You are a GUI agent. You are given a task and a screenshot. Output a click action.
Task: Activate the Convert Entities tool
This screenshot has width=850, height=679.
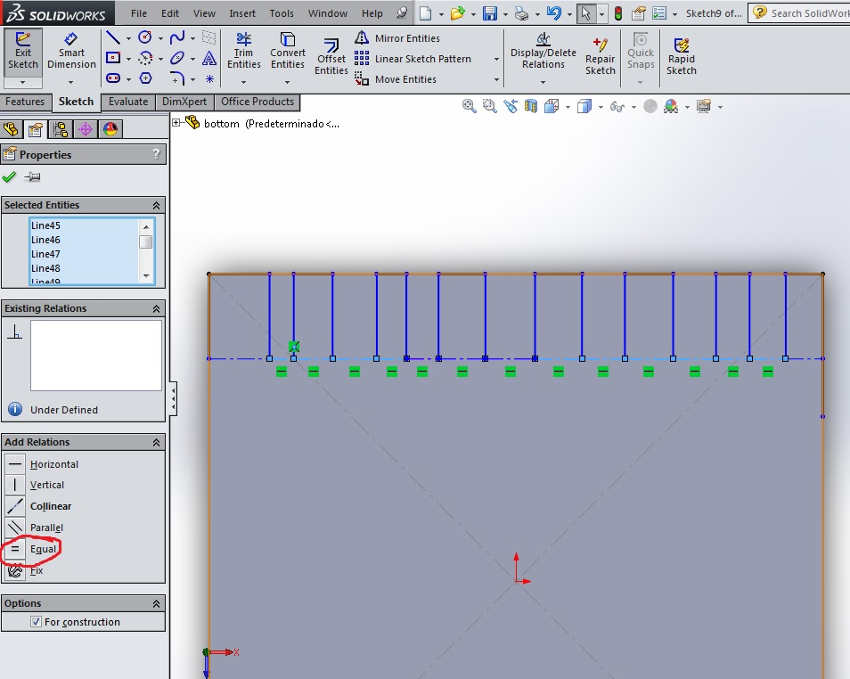[288, 51]
